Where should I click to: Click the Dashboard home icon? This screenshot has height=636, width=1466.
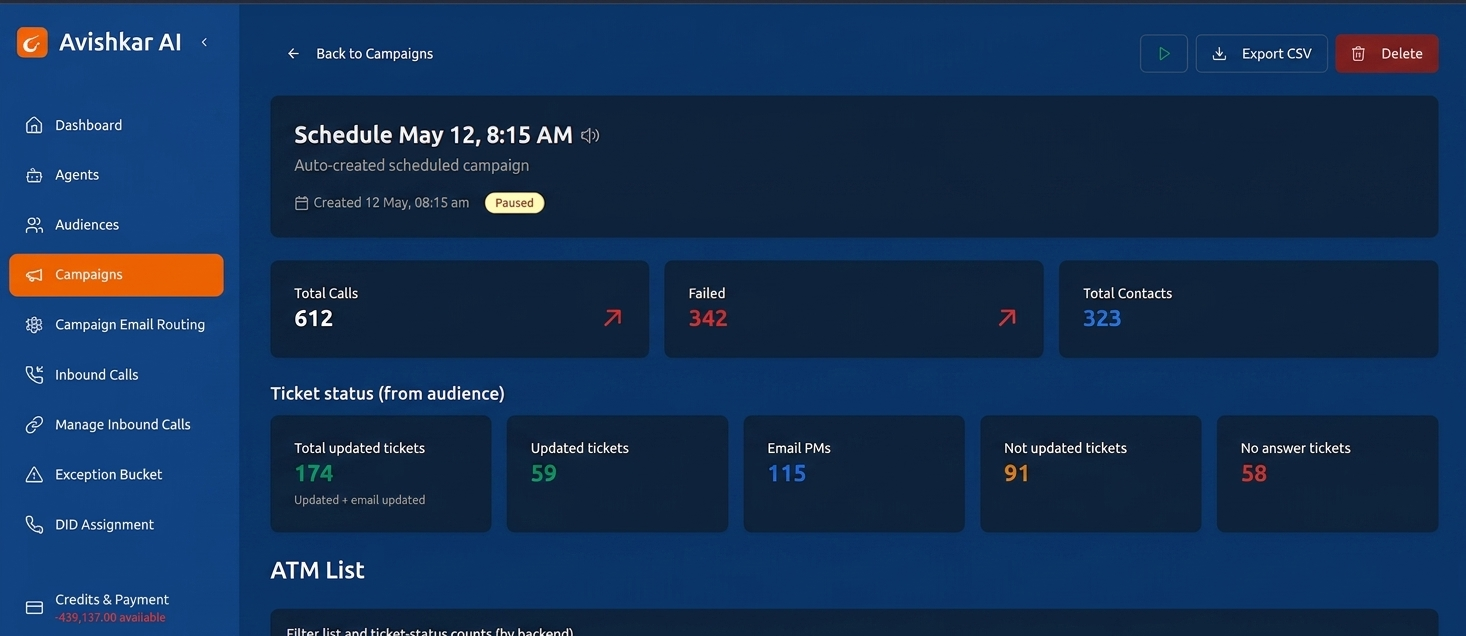pyautogui.click(x=34, y=125)
